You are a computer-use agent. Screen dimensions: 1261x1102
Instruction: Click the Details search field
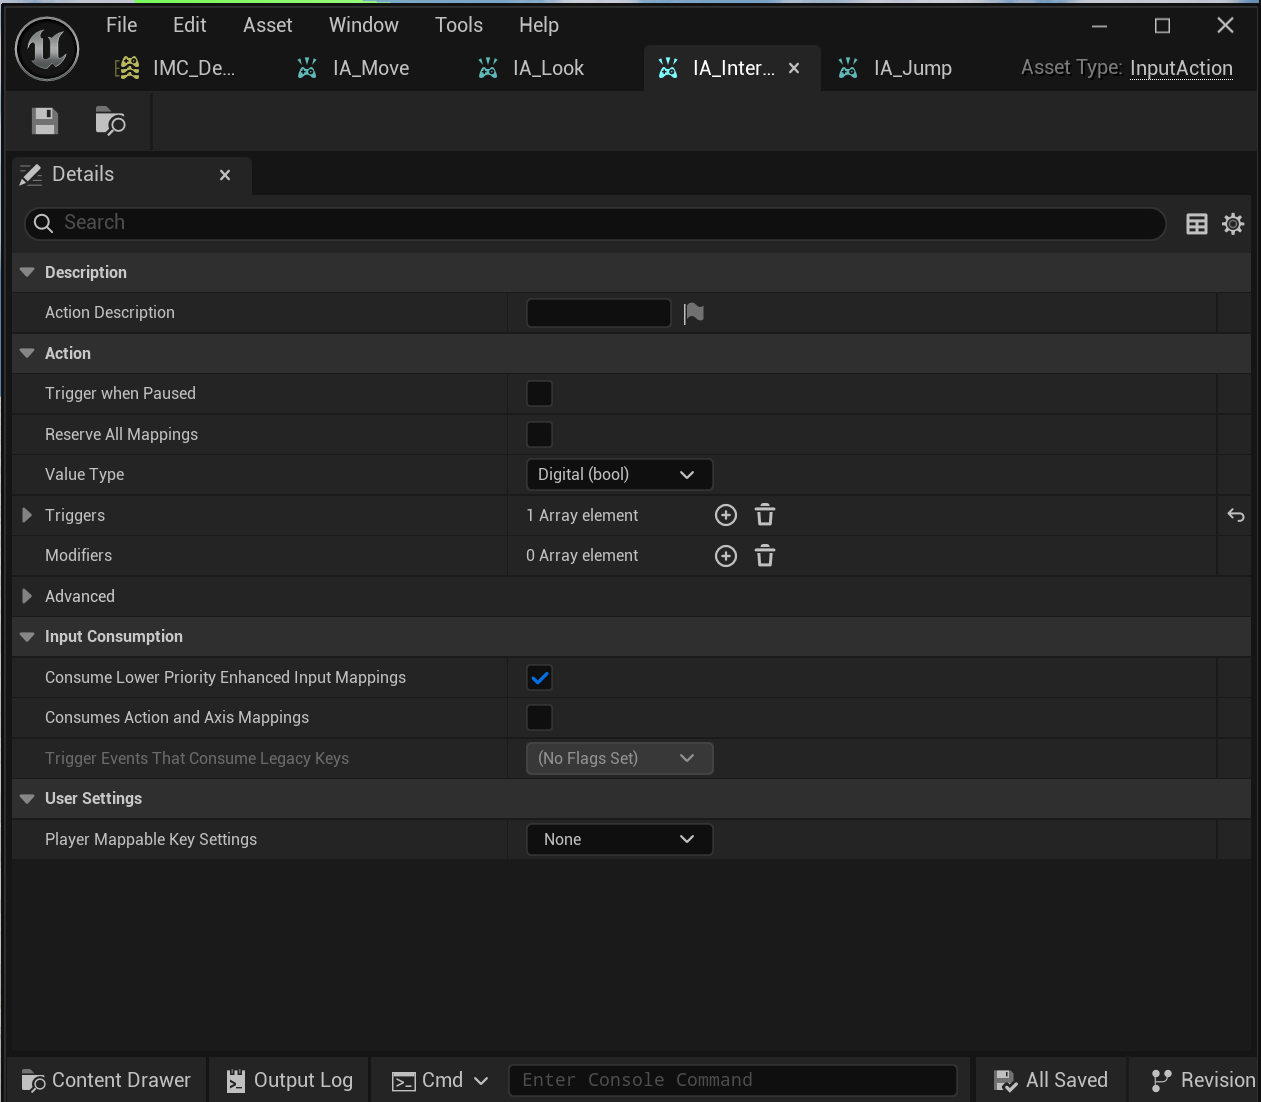(595, 223)
